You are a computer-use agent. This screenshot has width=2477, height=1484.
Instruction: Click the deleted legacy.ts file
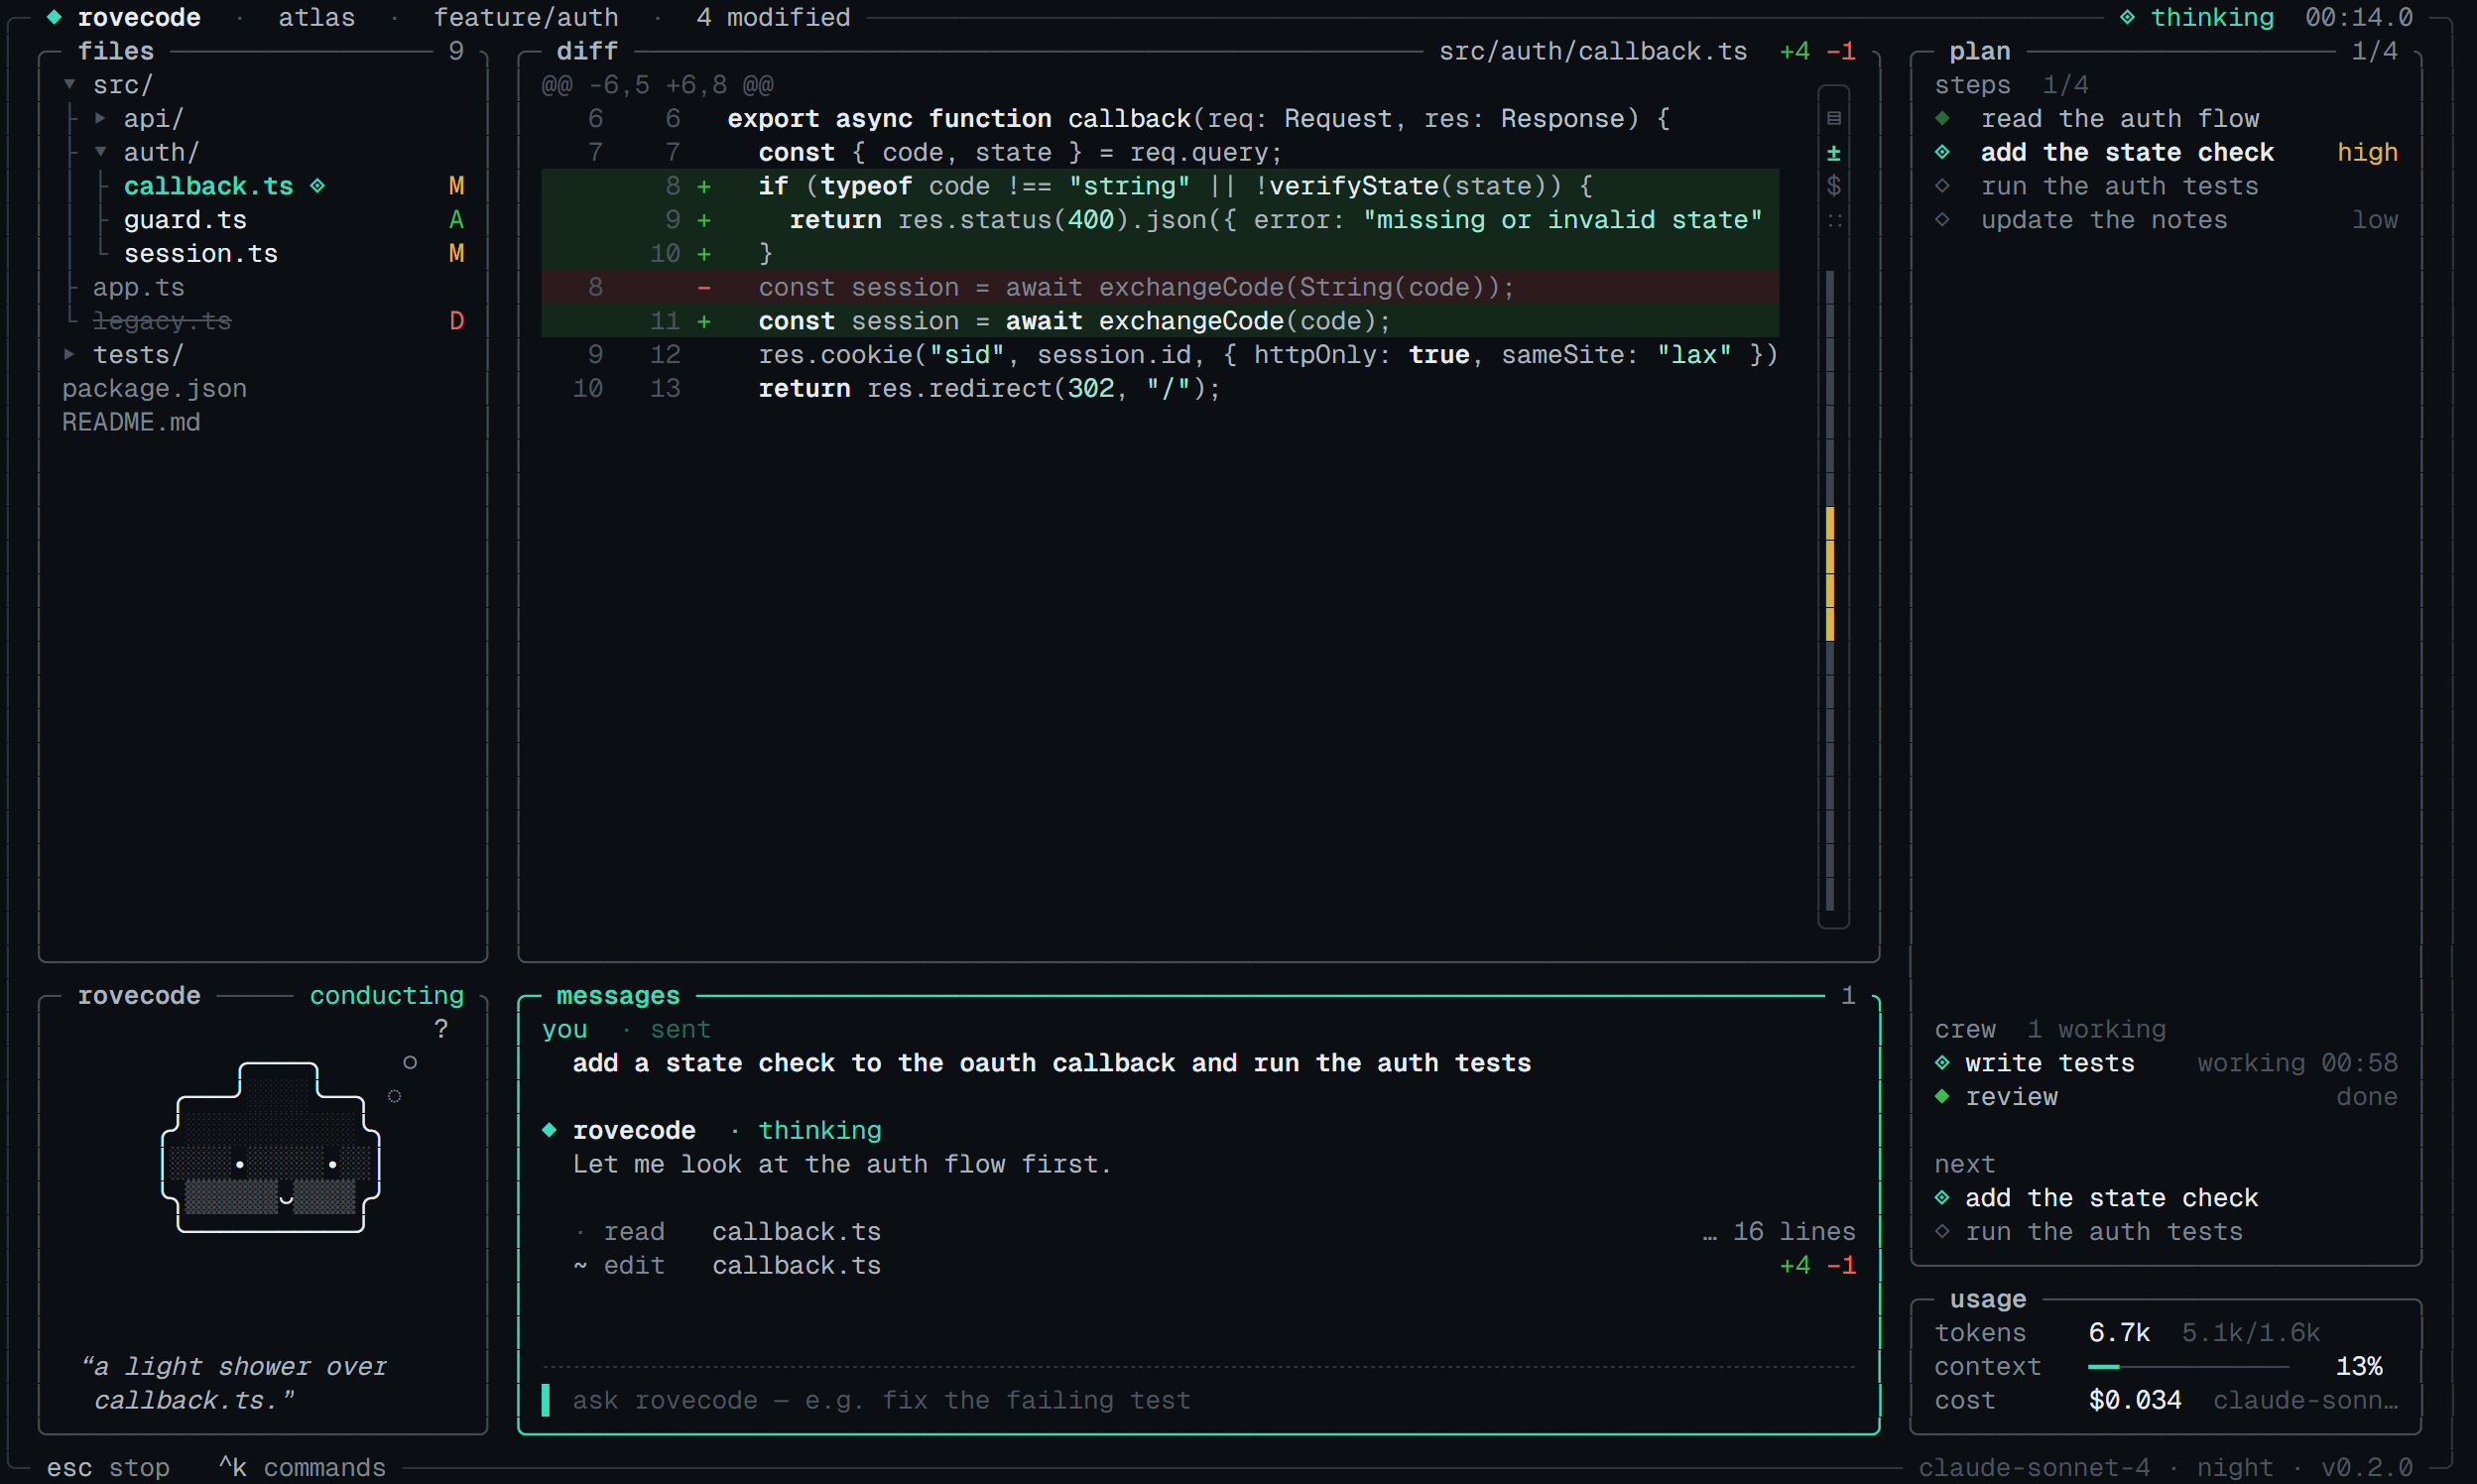click(x=162, y=321)
